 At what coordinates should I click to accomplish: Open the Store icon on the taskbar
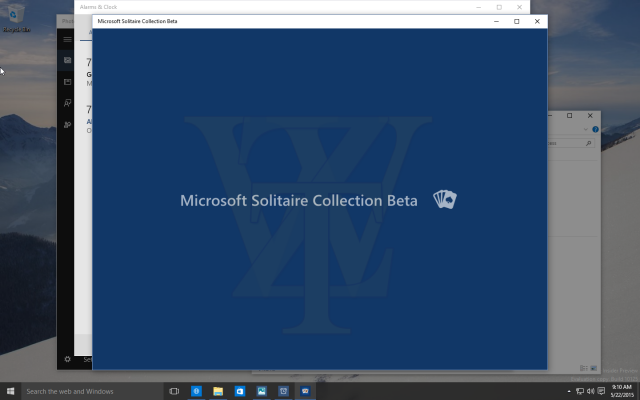240,391
